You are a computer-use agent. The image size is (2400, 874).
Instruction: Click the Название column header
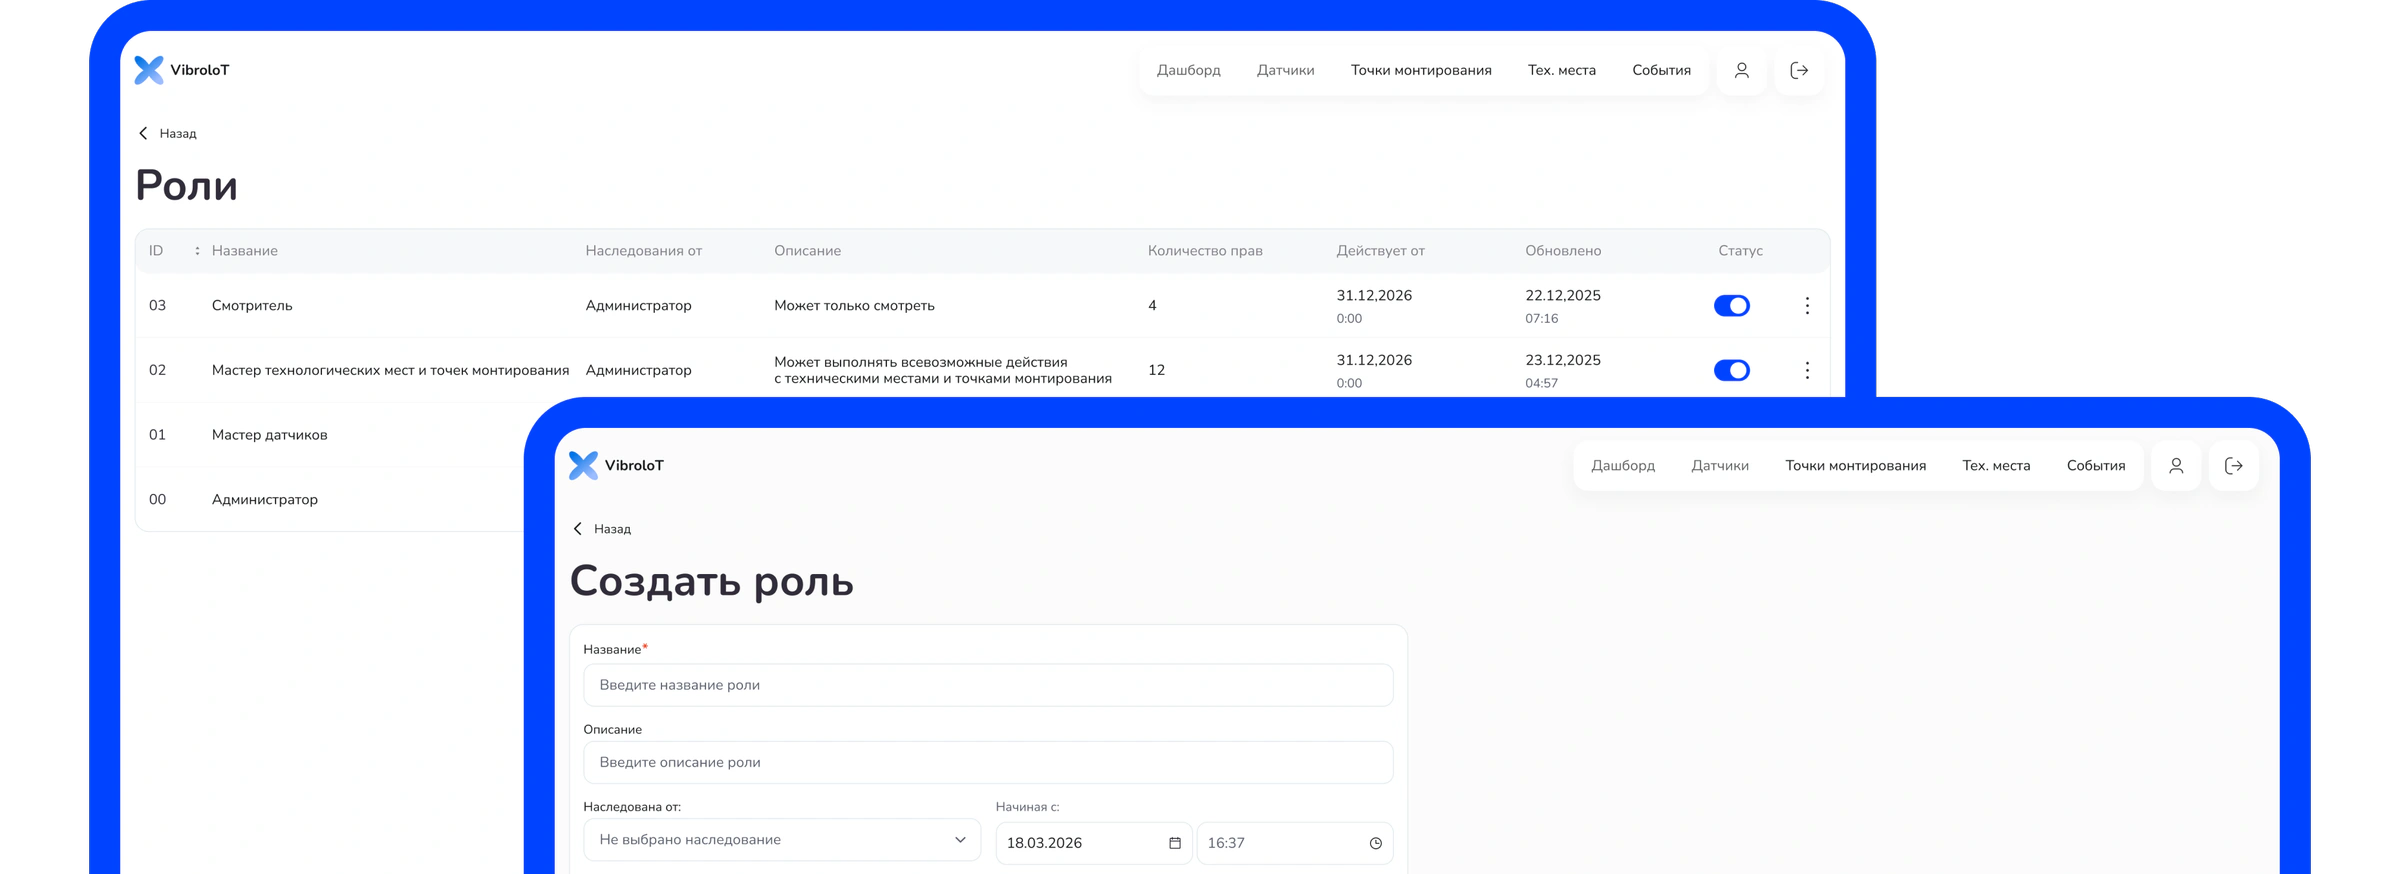(245, 251)
